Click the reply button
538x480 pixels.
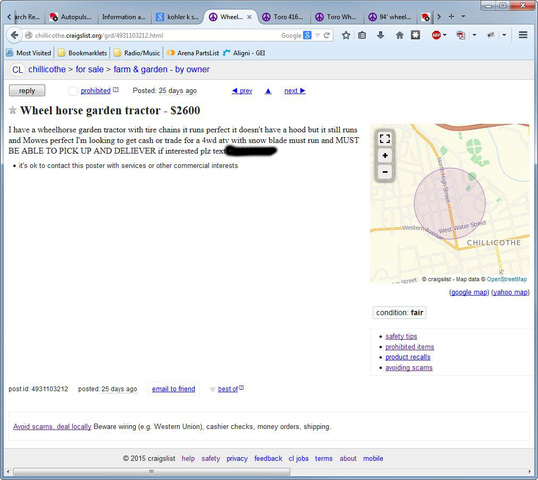pyautogui.click(x=27, y=91)
